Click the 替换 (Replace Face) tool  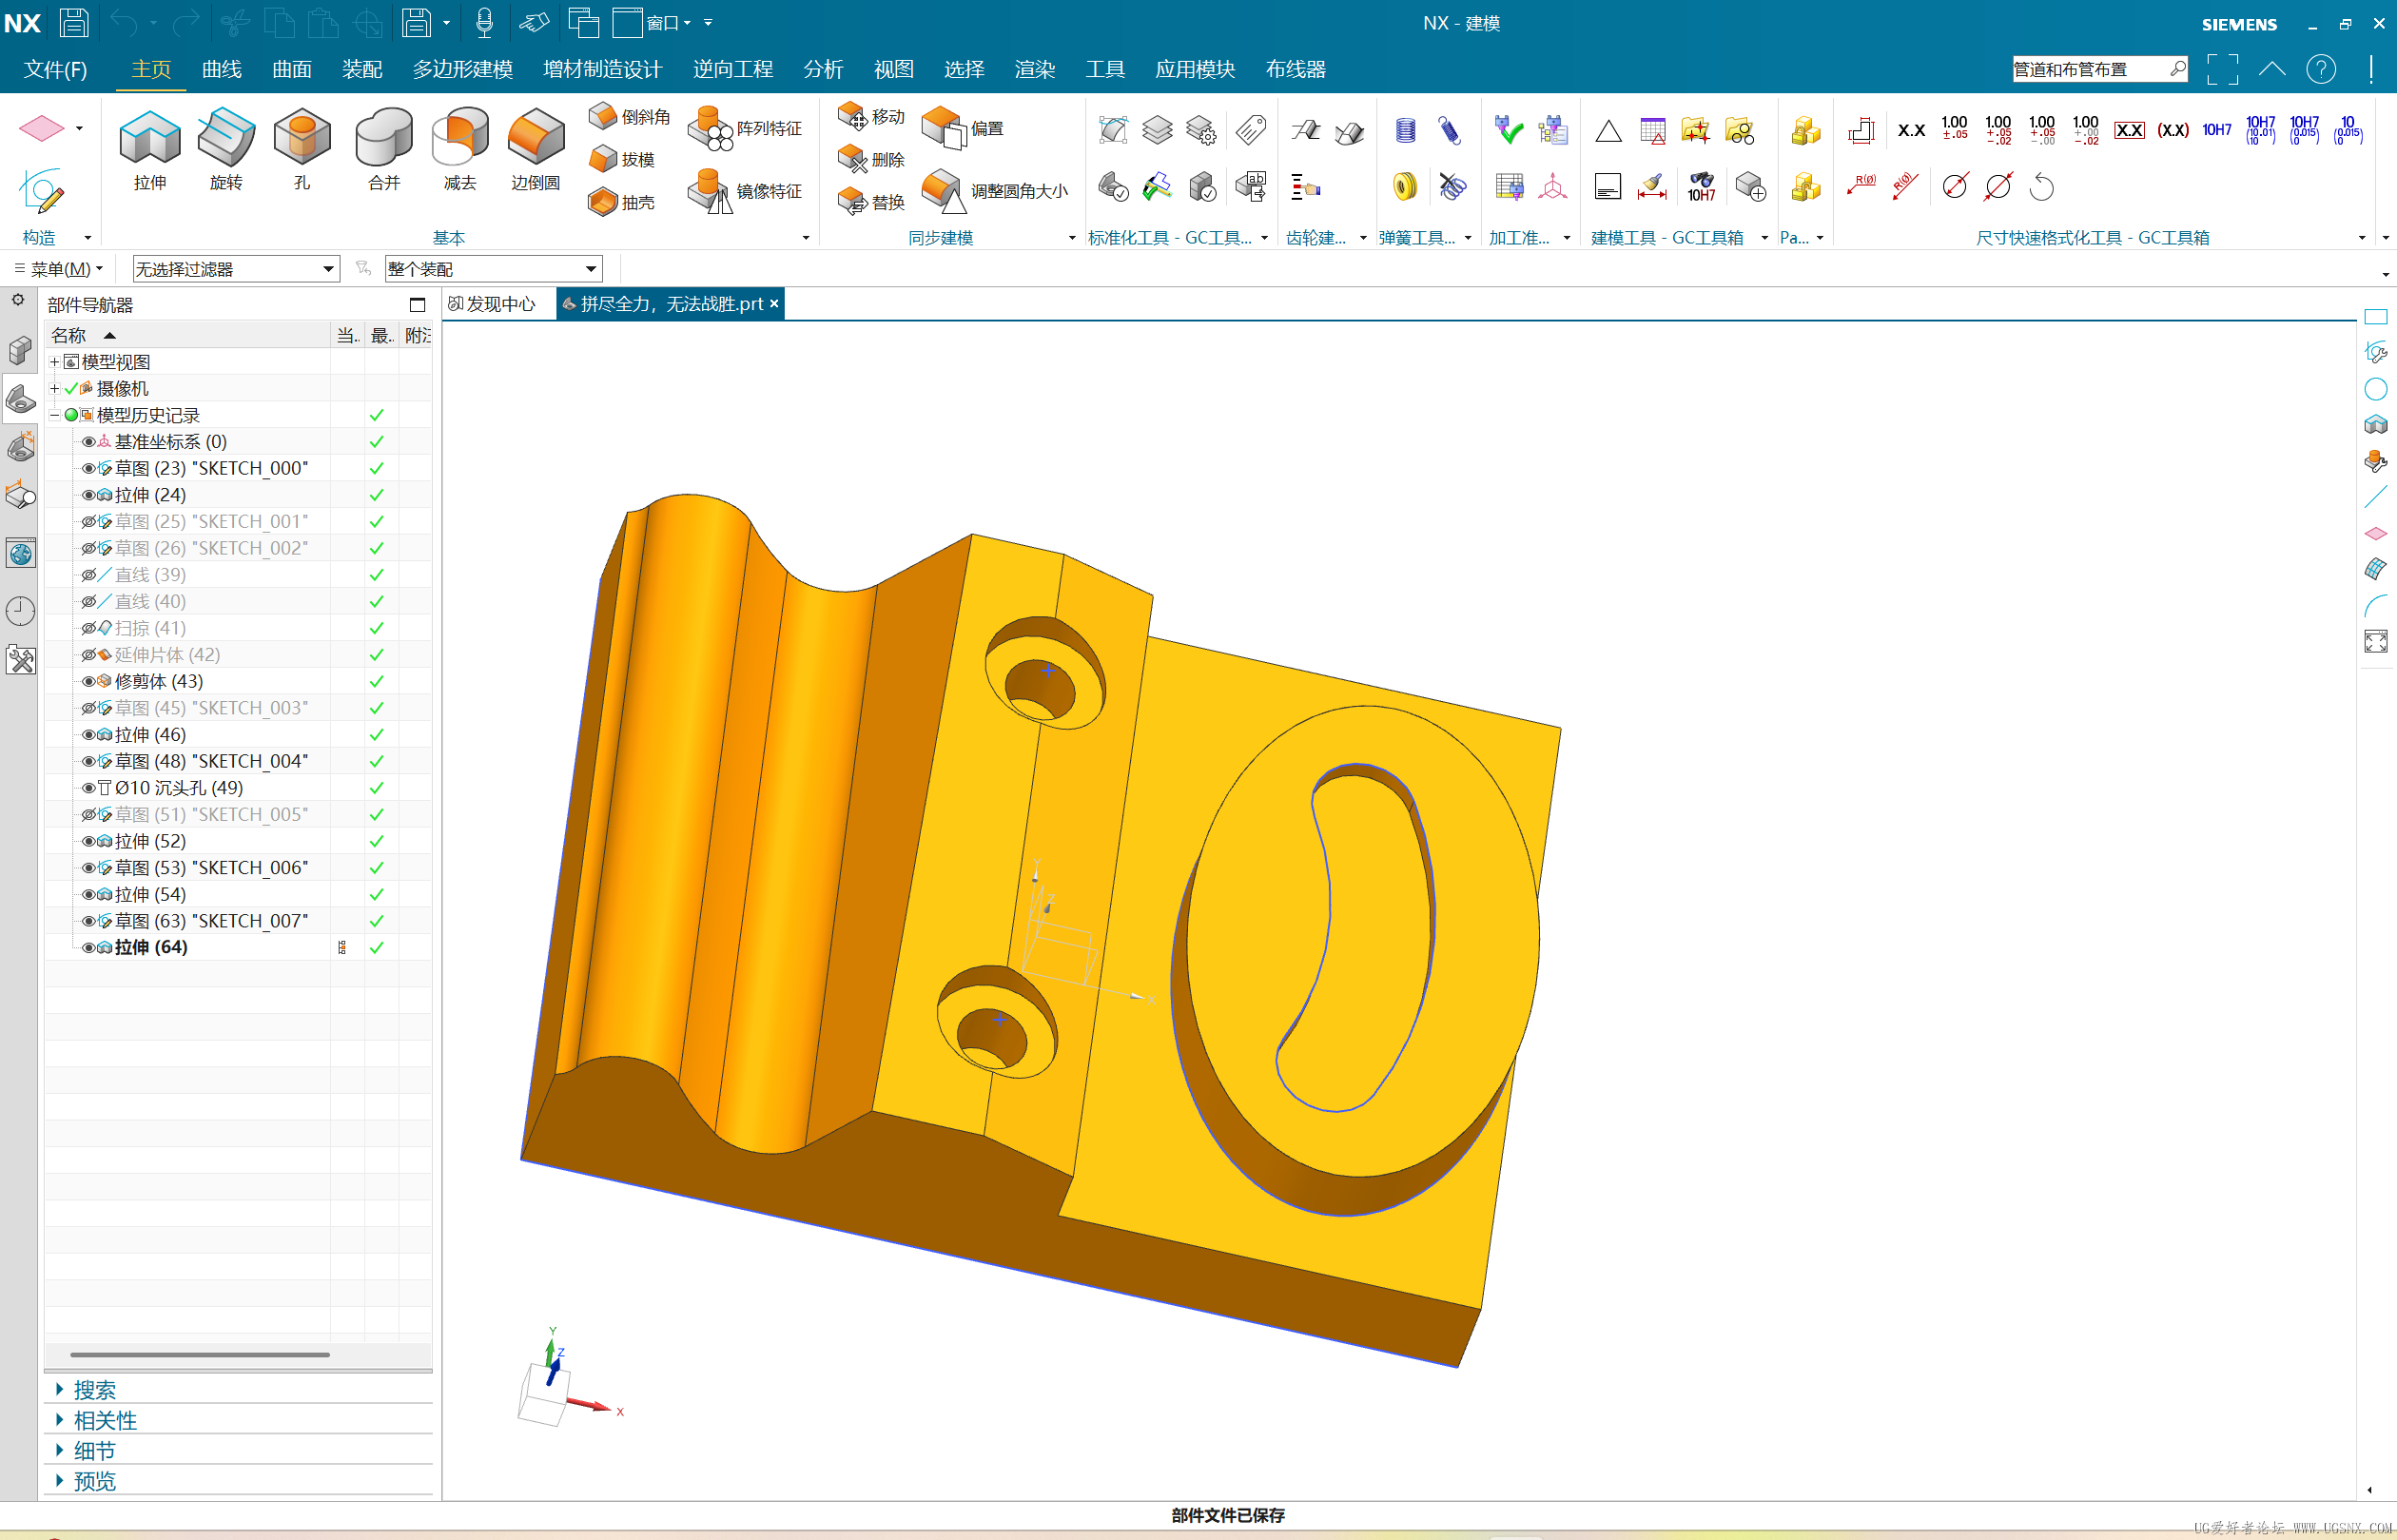pyautogui.click(x=872, y=202)
